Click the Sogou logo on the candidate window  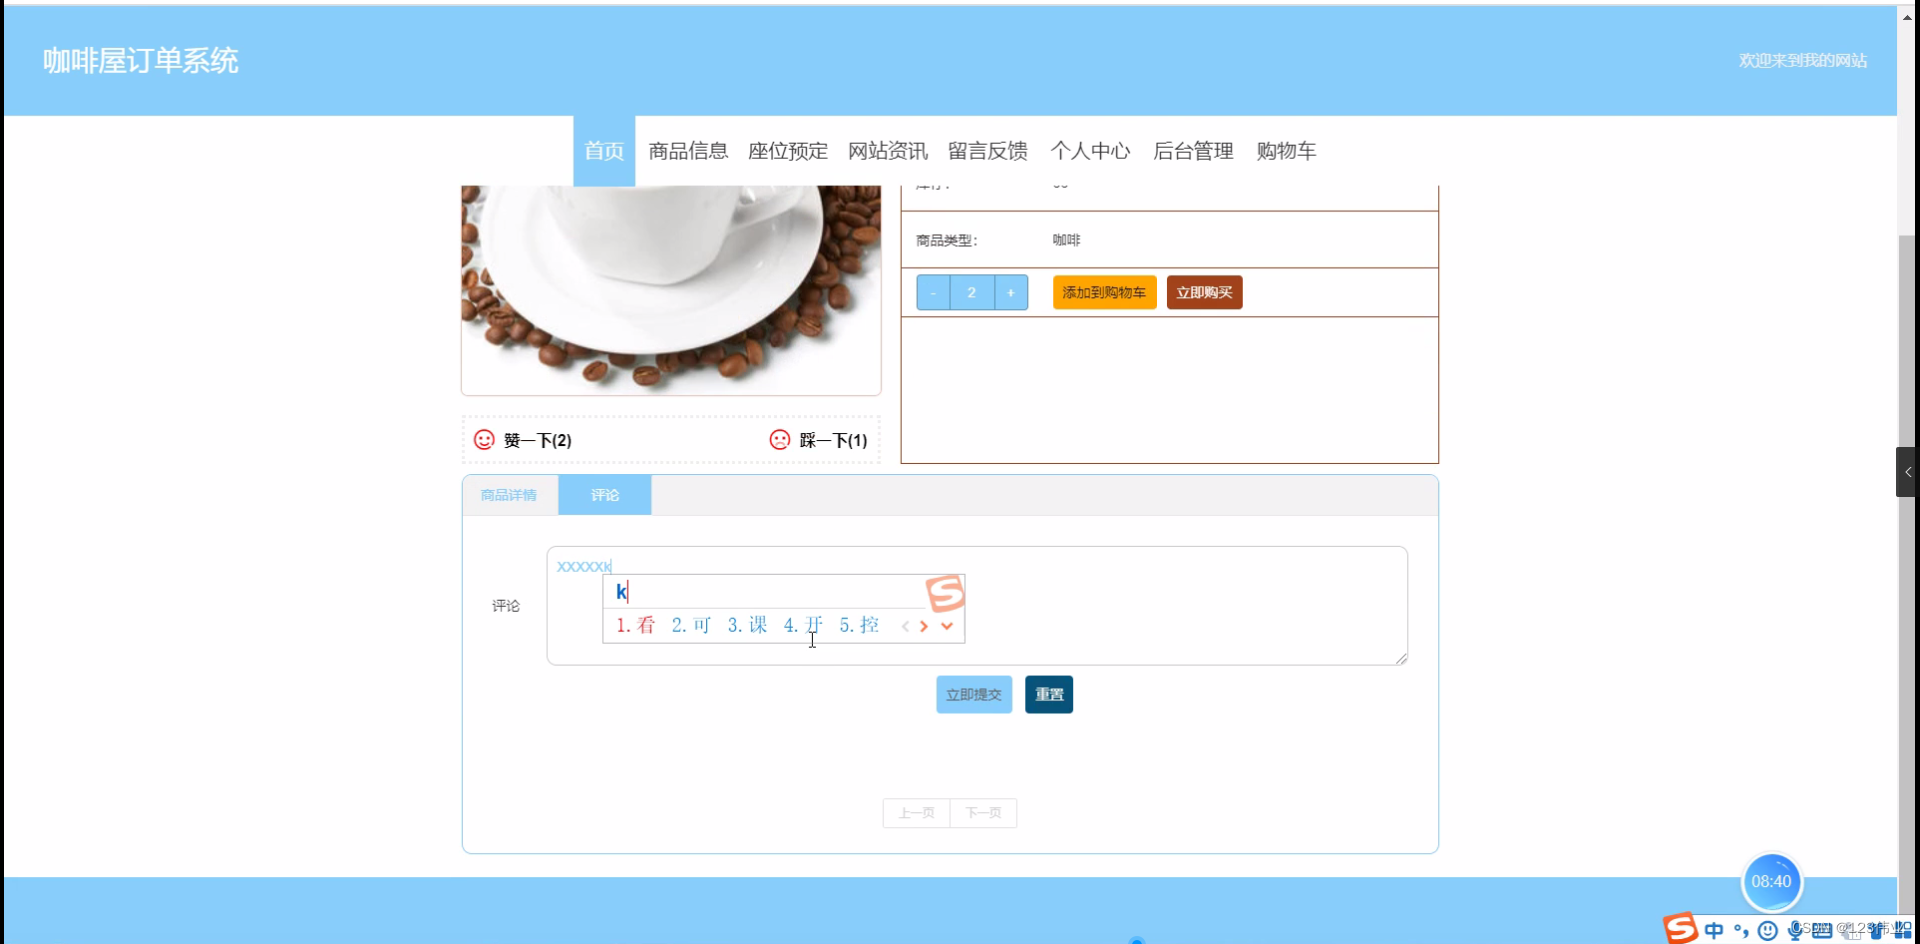point(945,593)
